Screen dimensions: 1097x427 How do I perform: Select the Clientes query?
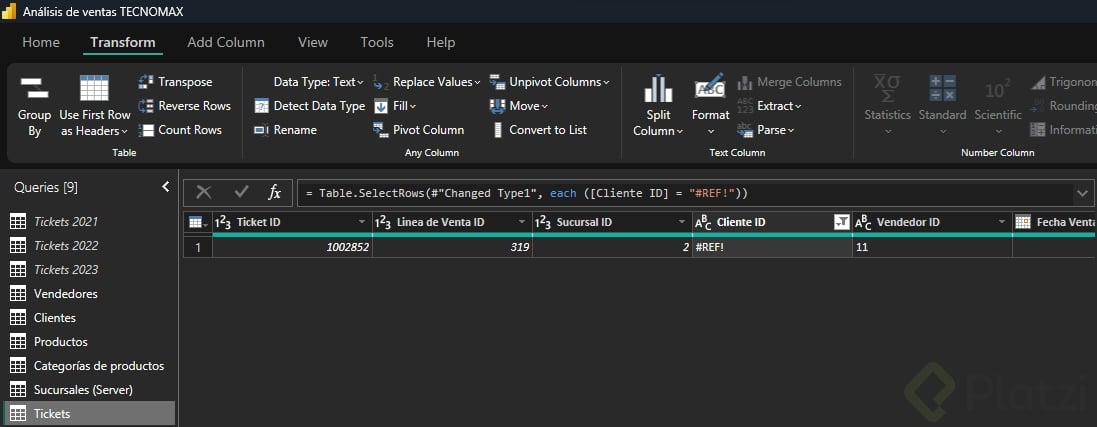(x=55, y=318)
